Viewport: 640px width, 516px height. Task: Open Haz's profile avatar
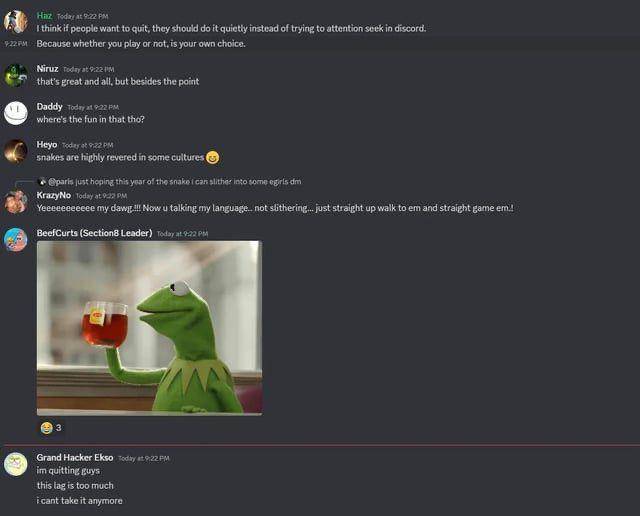coord(16,22)
